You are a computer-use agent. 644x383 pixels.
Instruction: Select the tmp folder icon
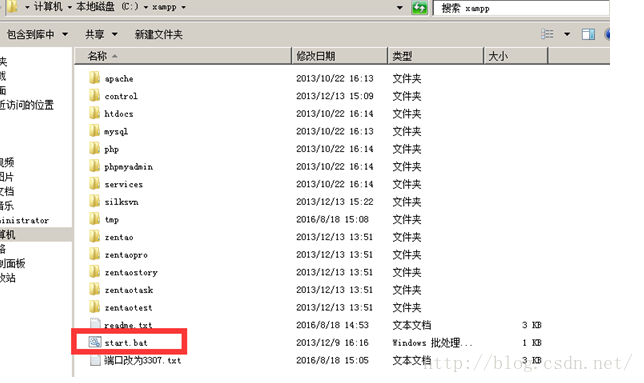(94, 219)
